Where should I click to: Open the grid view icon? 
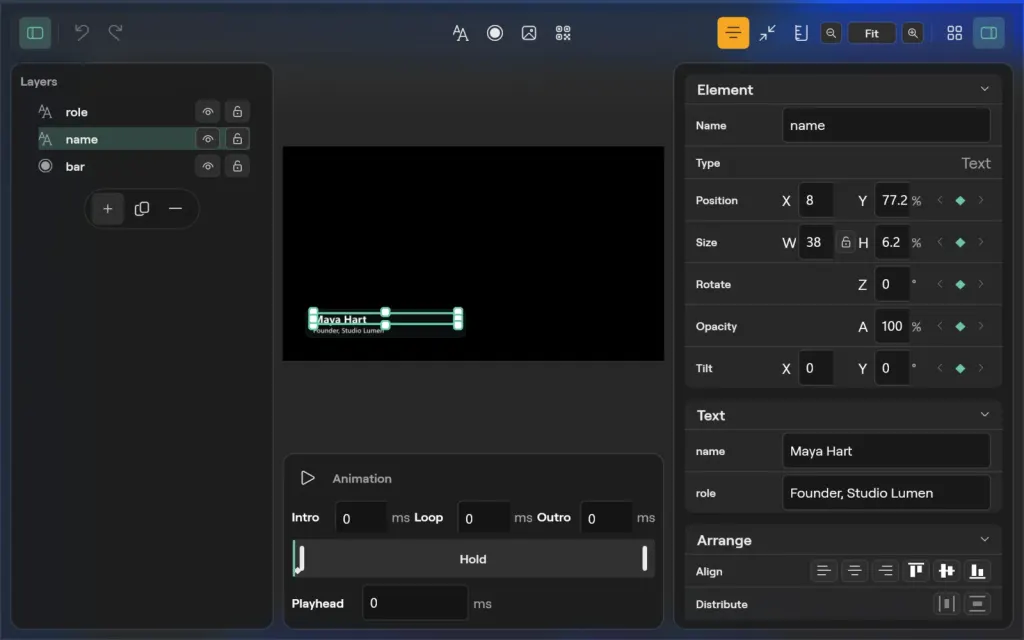[x=955, y=33]
